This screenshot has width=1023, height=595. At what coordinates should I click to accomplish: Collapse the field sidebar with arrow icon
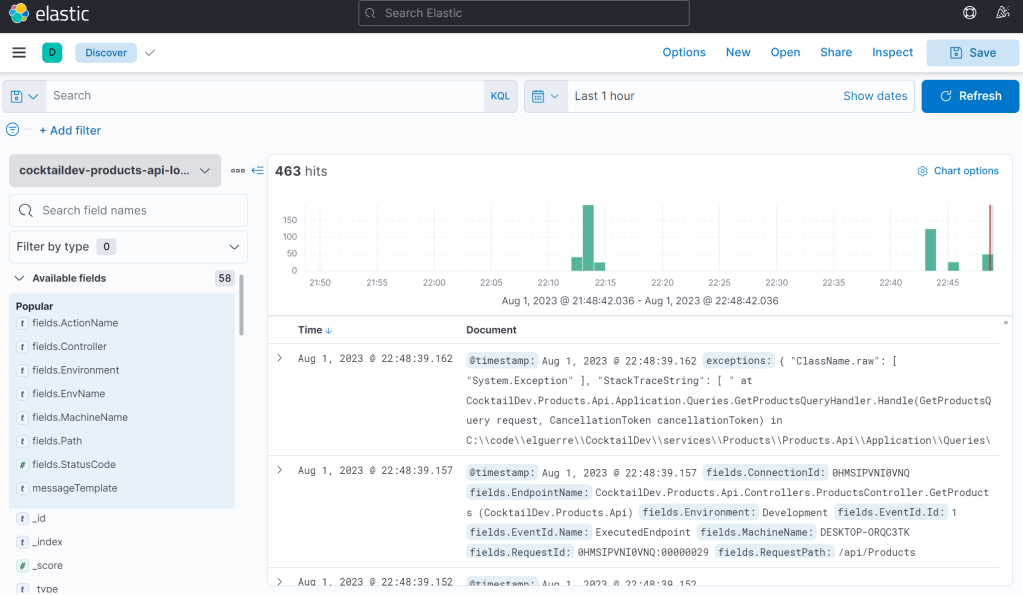[258, 171]
